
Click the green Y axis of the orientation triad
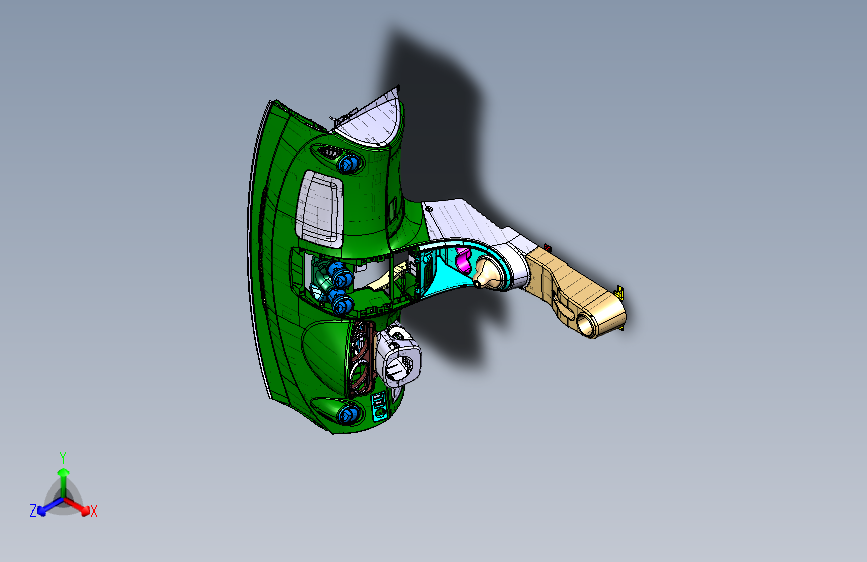[63, 480]
